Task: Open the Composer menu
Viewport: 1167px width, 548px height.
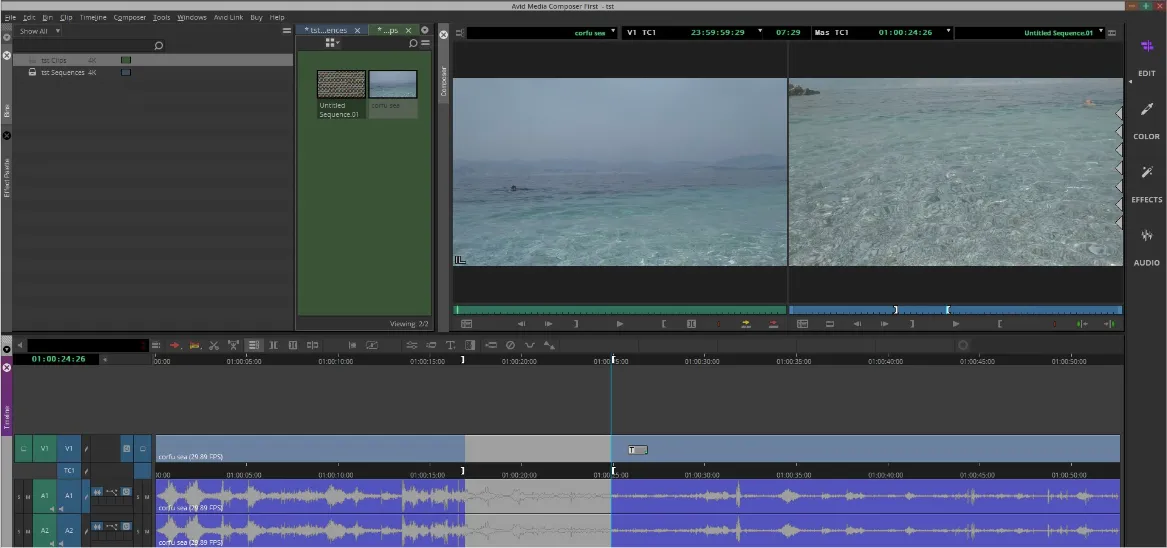Action: tap(130, 17)
